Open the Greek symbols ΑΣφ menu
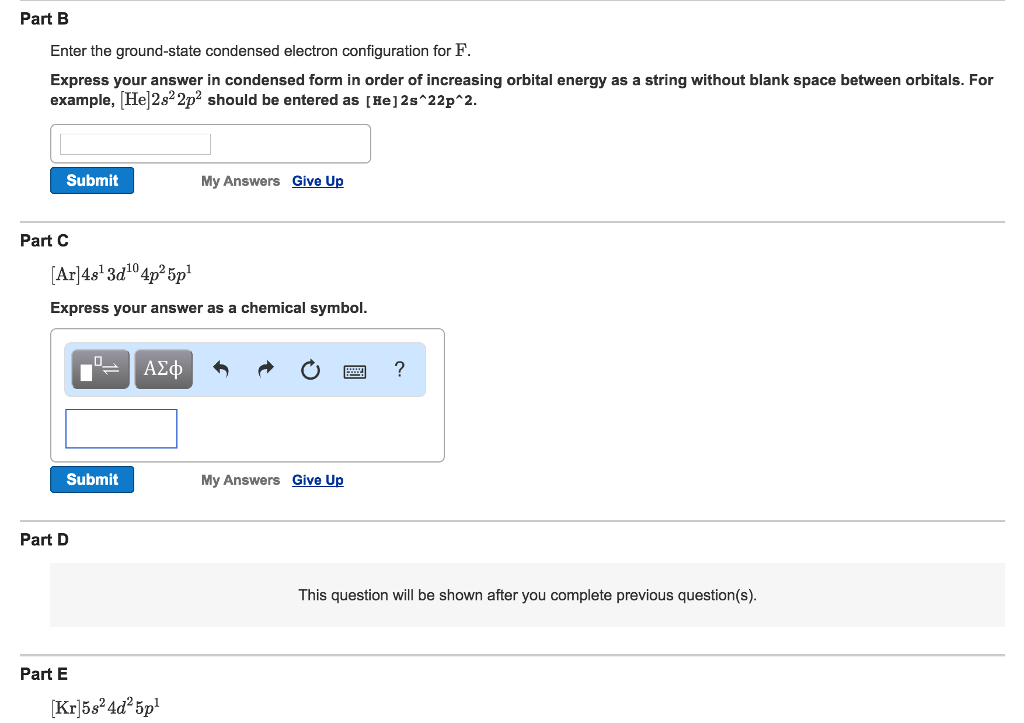The width and height of the screenshot is (1024, 723). [163, 370]
